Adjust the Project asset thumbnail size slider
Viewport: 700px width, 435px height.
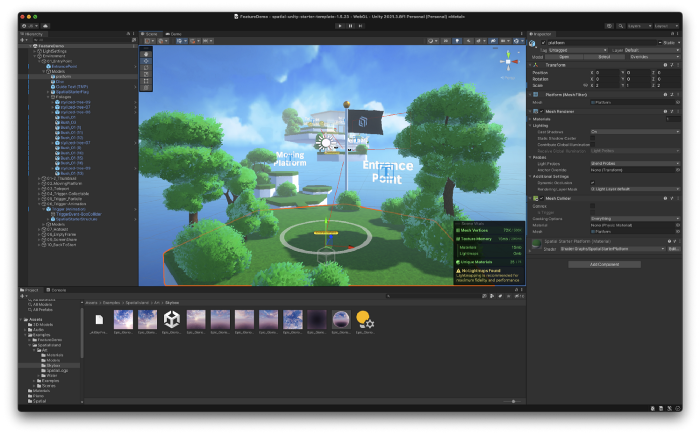click(513, 402)
